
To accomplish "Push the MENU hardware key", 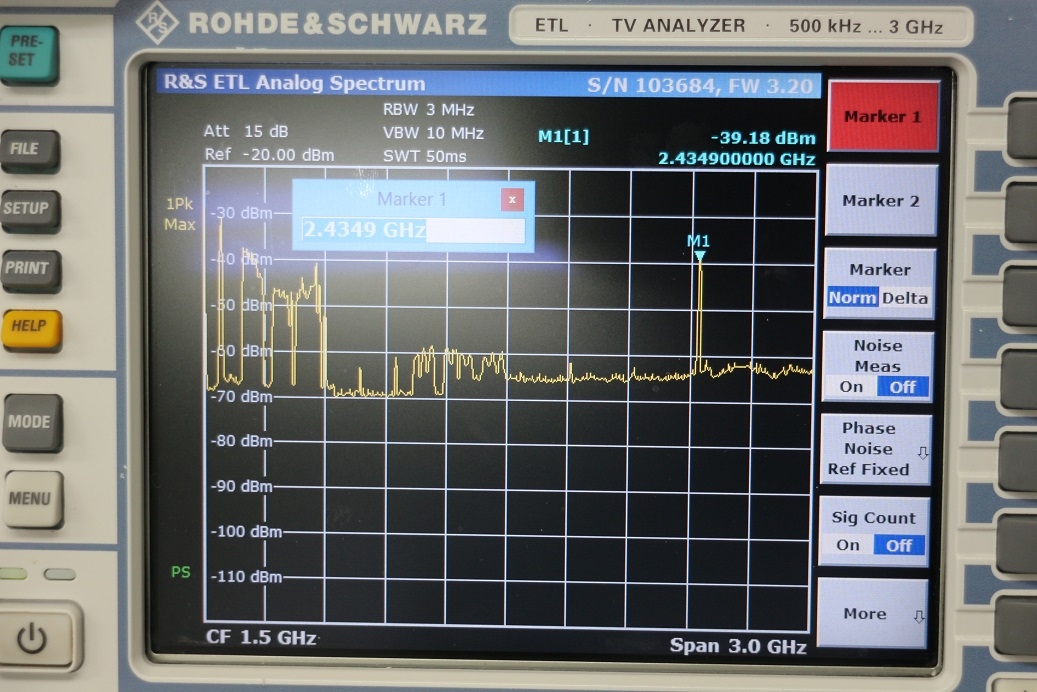I will coord(34,498).
